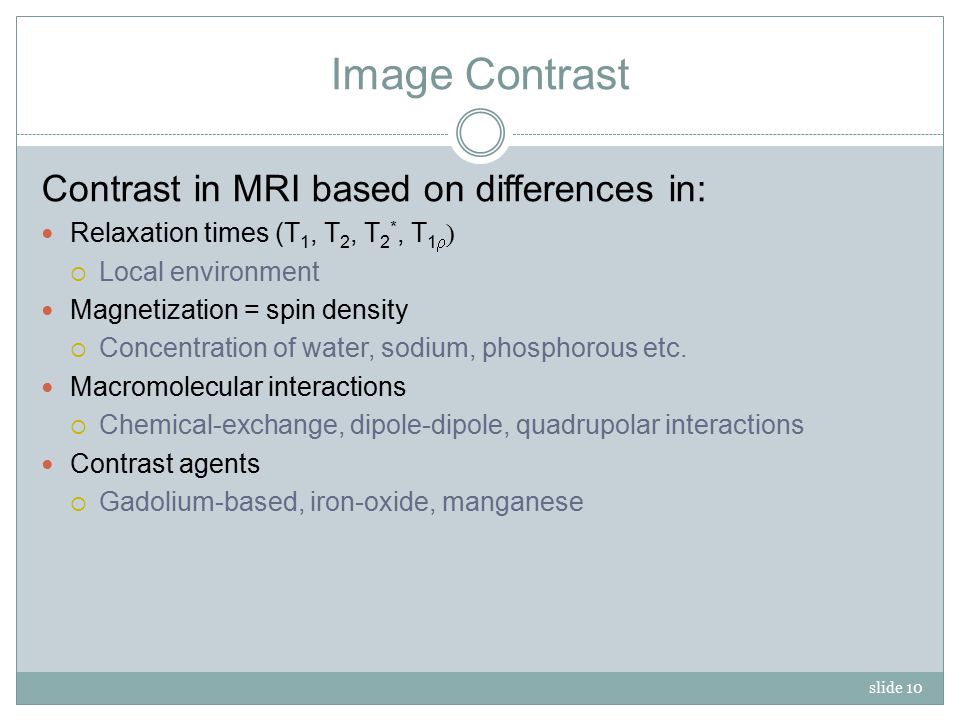Image resolution: width=960 pixels, height=720 pixels.
Task: Select the Chemical-exchange, dipole-dipole line
Action: [x=451, y=426]
